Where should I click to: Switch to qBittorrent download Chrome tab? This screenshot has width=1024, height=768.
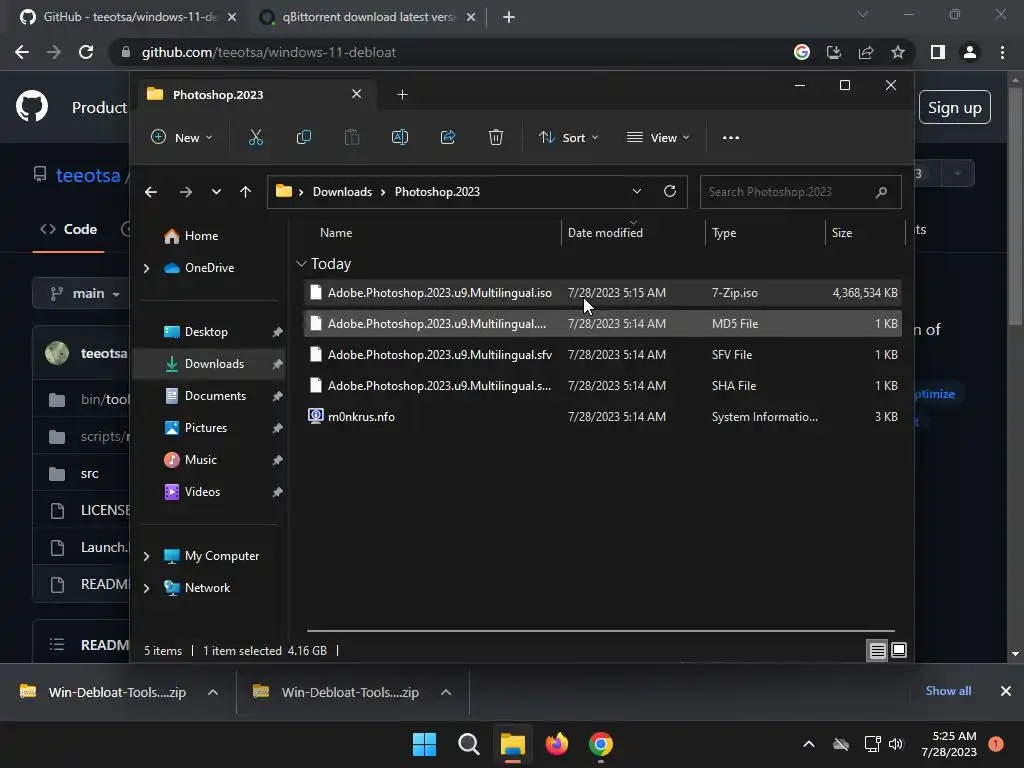point(368,17)
